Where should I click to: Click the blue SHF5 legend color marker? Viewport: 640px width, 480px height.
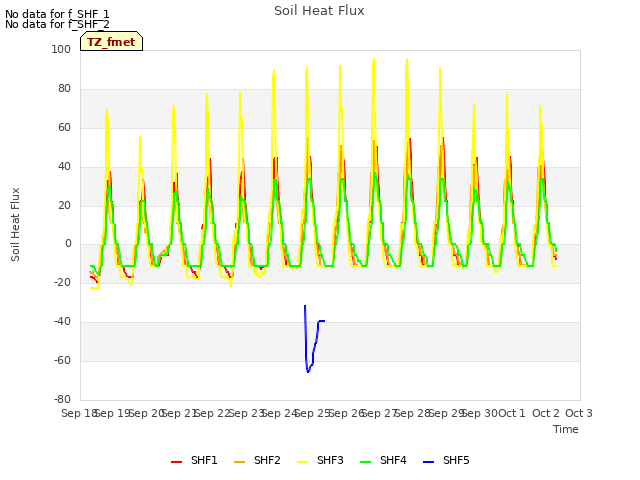pyautogui.click(x=429, y=462)
